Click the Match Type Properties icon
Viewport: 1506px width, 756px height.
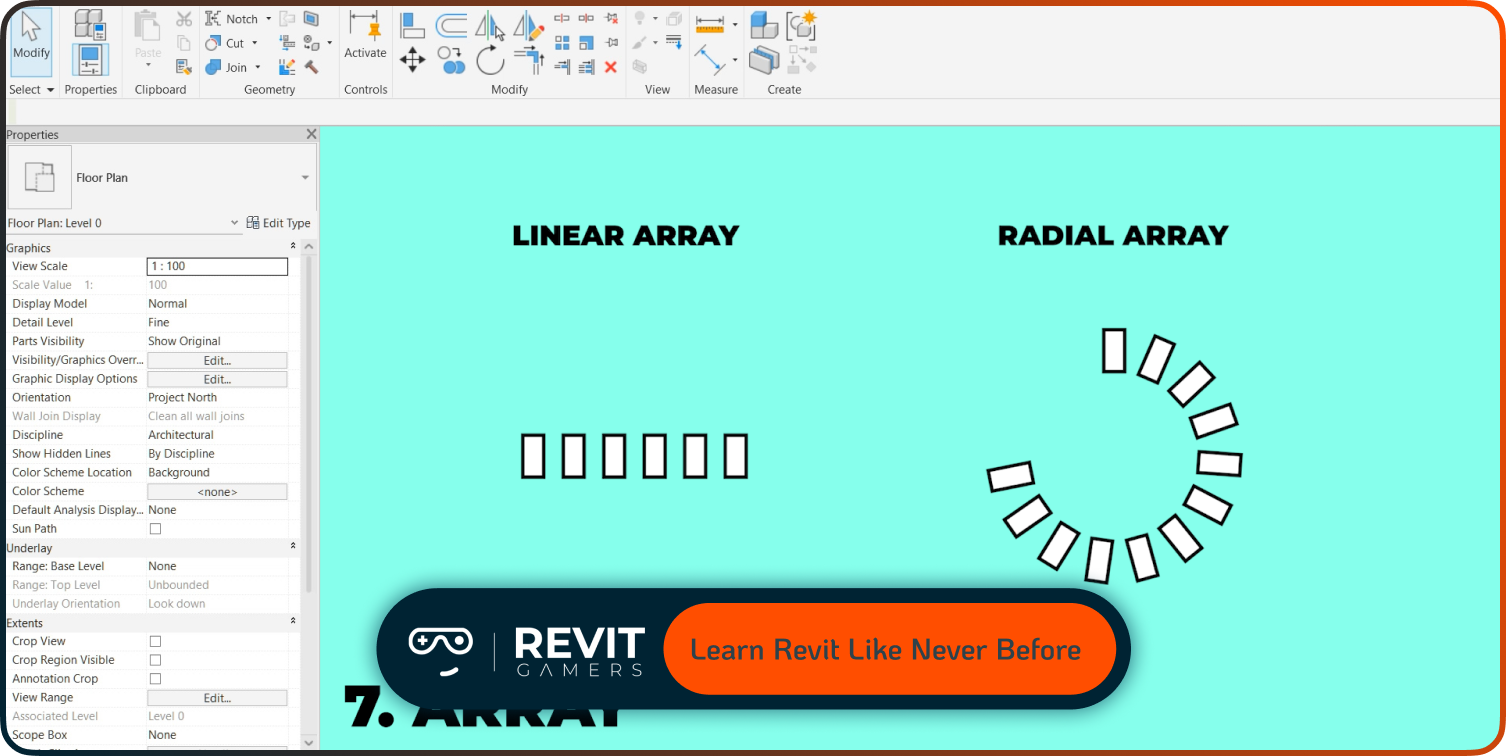point(184,67)
